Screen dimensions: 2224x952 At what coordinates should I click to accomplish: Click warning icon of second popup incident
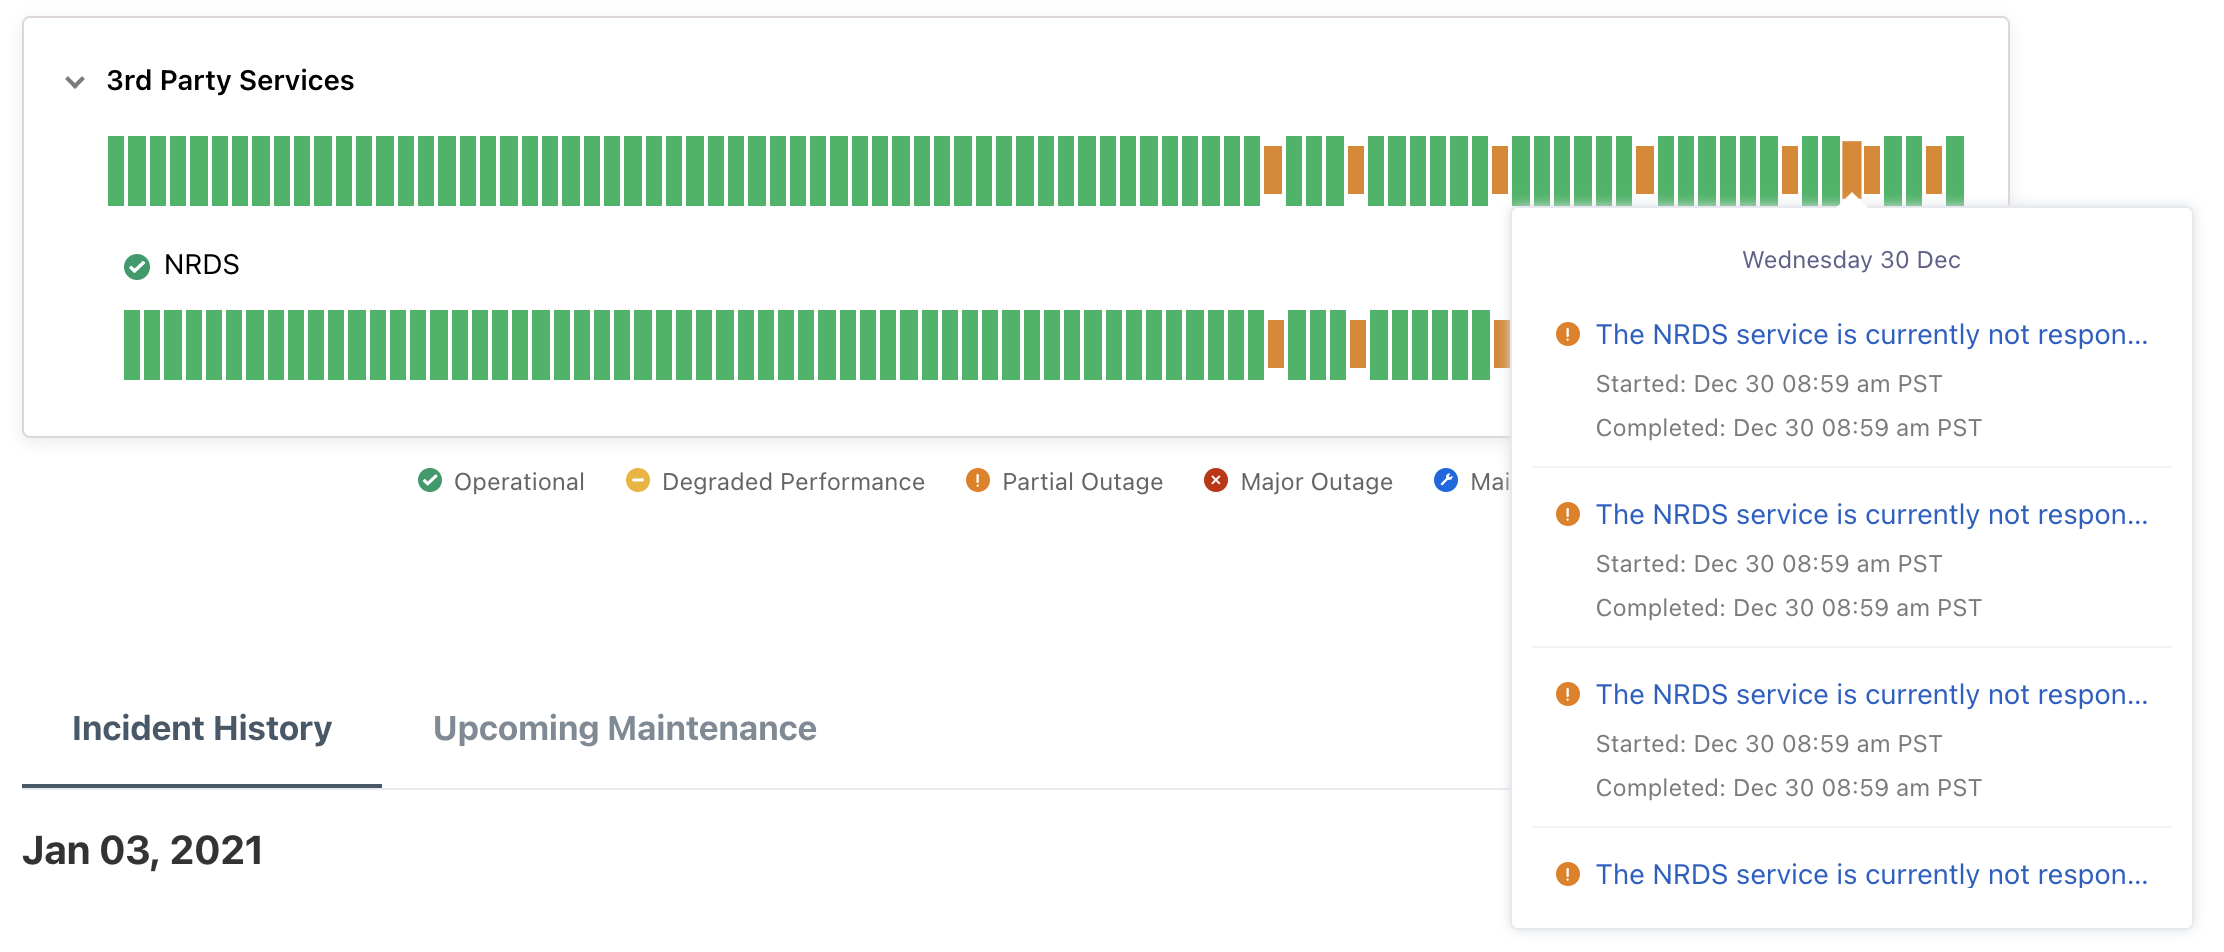[x=1568, y=514]
